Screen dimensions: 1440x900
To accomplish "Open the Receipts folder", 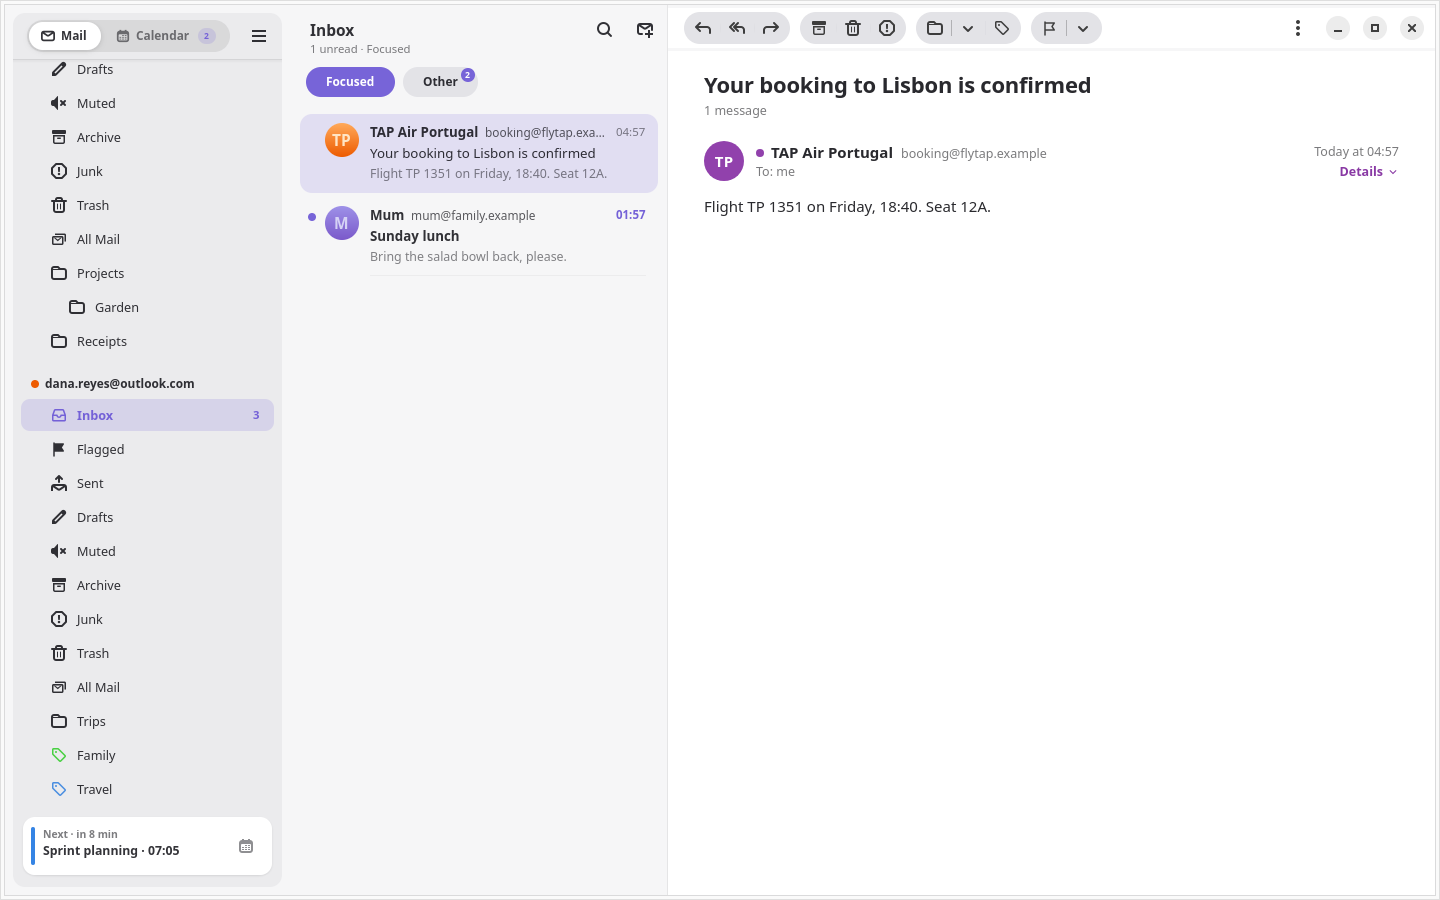I will [147, 341].
